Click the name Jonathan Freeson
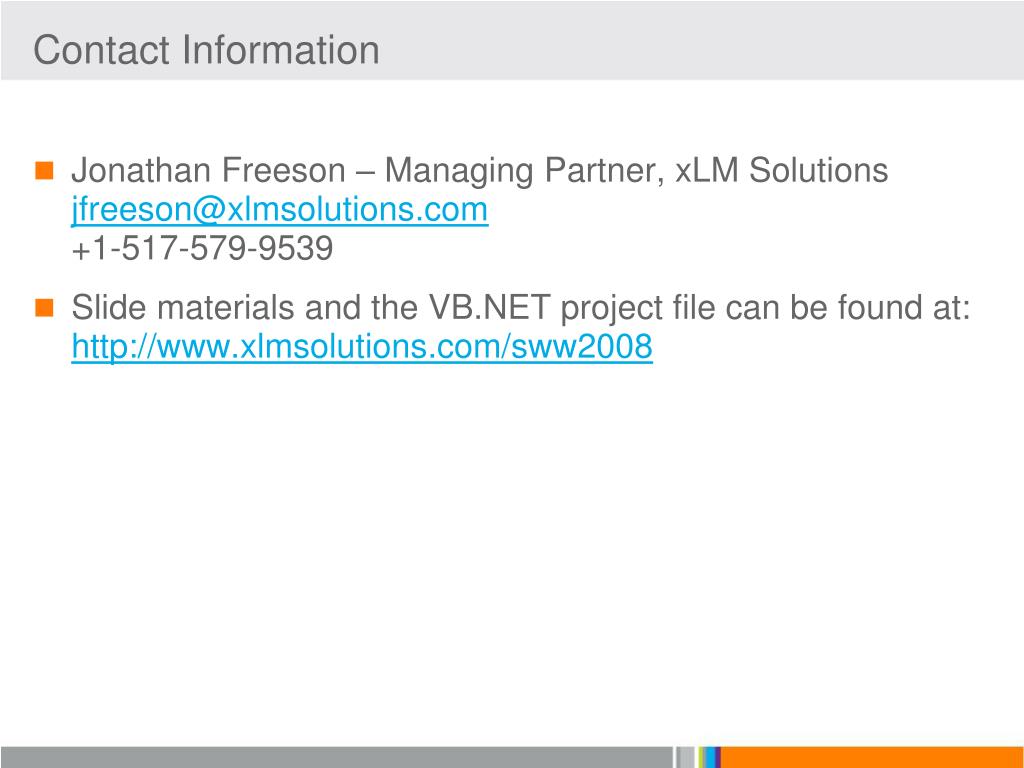Image resolution: width=1024 pixels, height=768 pixels. tap(208, 170)
